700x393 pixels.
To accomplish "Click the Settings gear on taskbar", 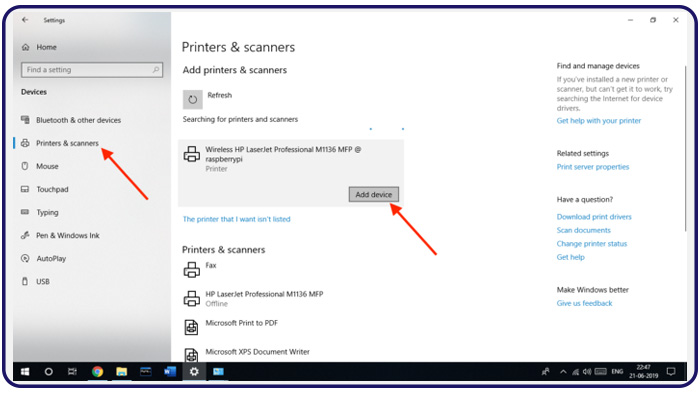I will tap(194, 372).
